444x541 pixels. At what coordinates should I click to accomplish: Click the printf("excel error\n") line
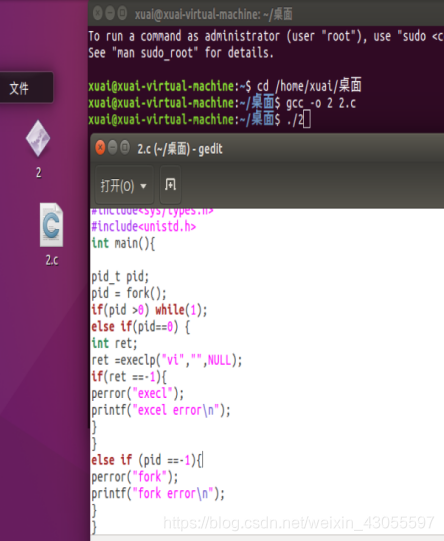click(161, 410)
